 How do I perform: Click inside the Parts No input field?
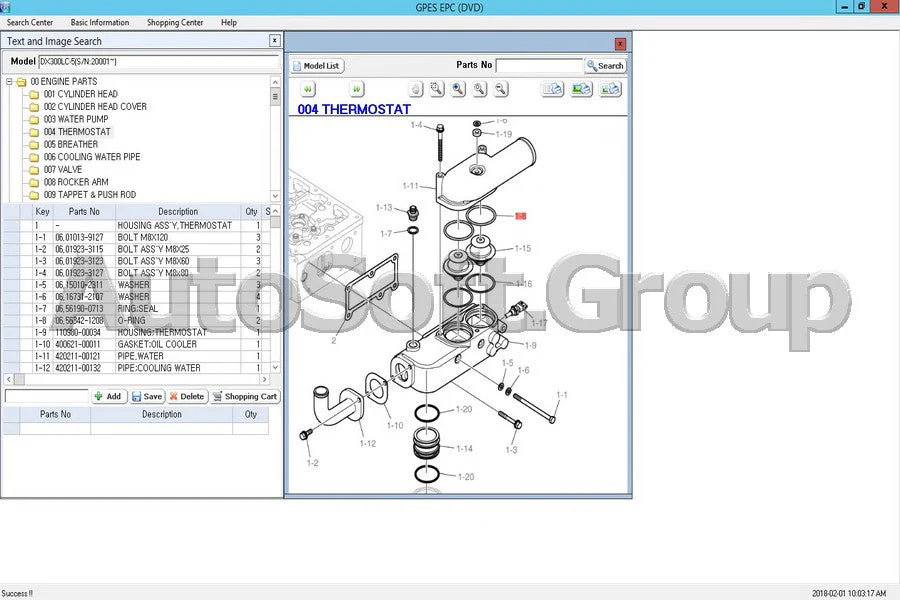[539, 65]
